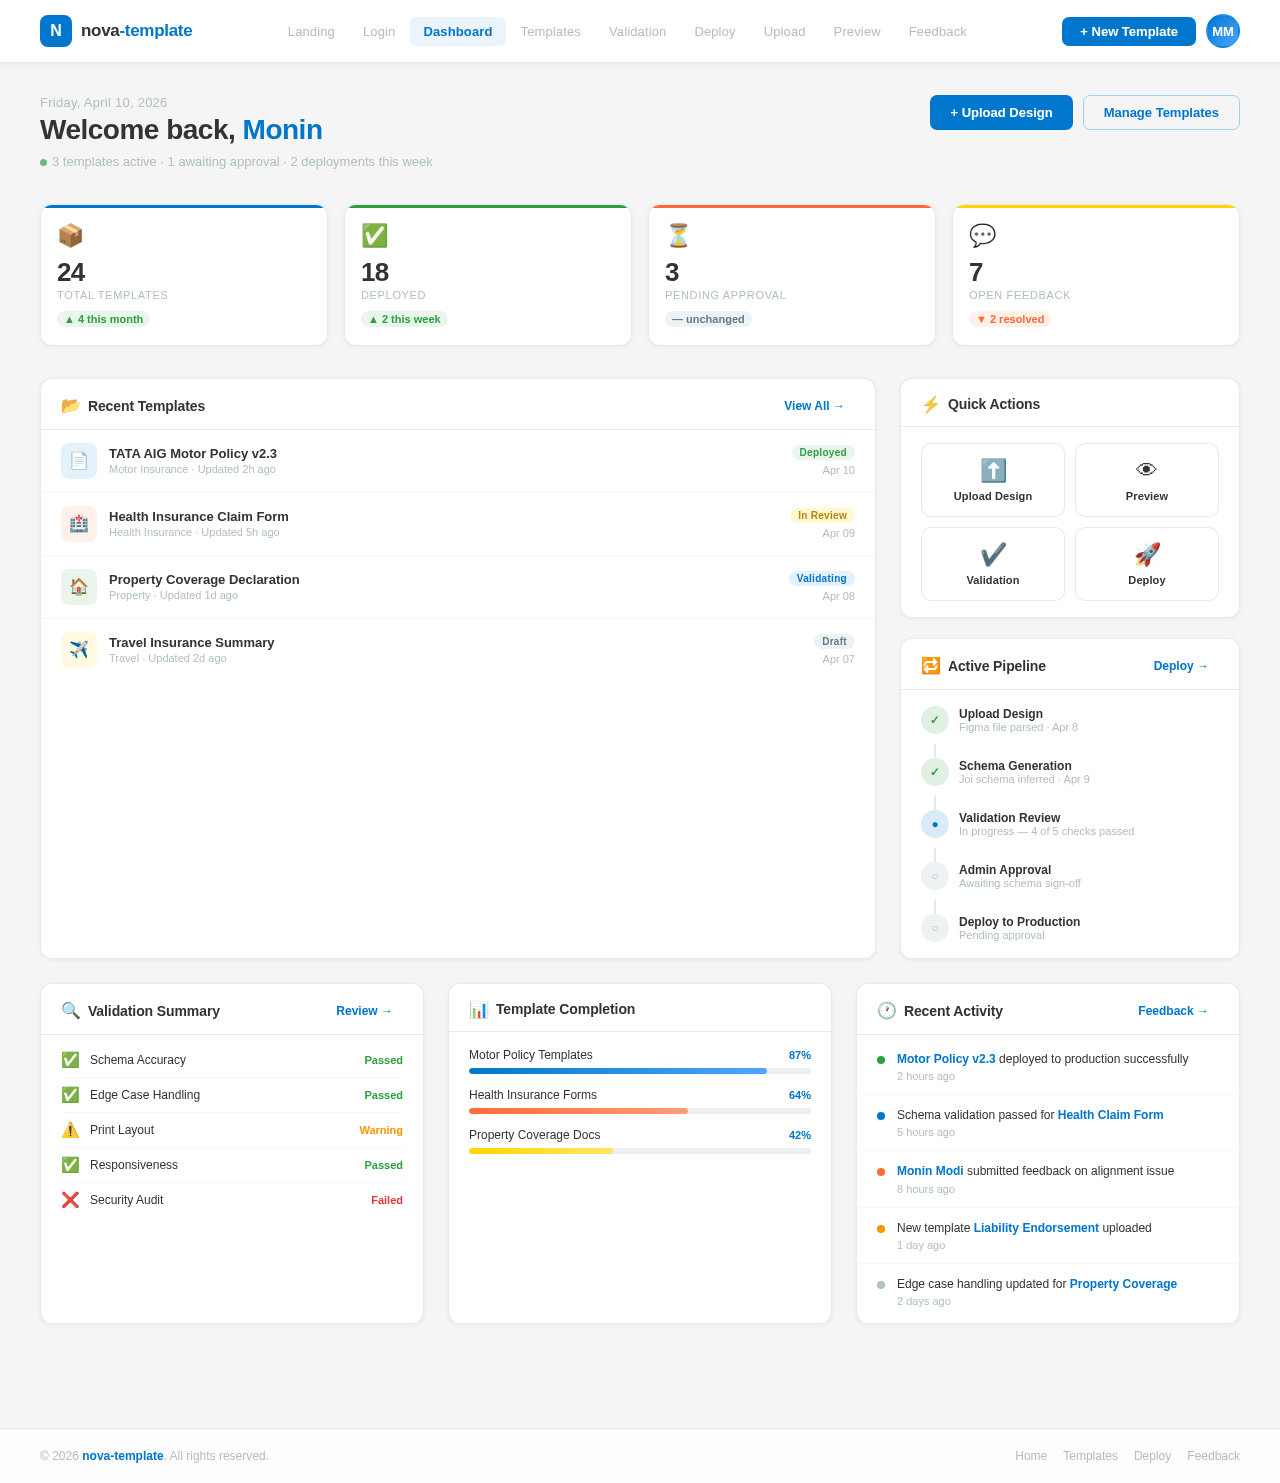Click the folder icon in Recent Templates header
The image size is (1280, 1483).
[x=70, y=406]
